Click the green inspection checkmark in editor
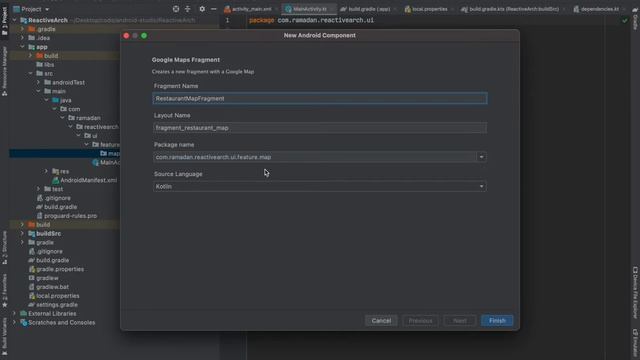The width and height of the screenshot is (640, 360). click(x=624, y=20)
